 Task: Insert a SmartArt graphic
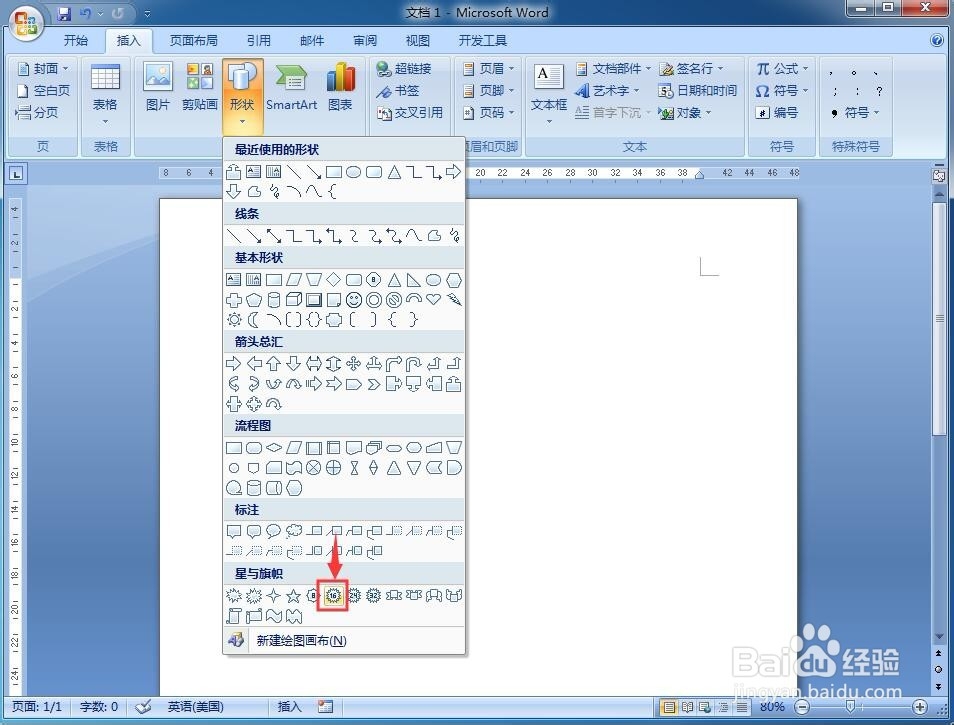click(x=291, y=87)
